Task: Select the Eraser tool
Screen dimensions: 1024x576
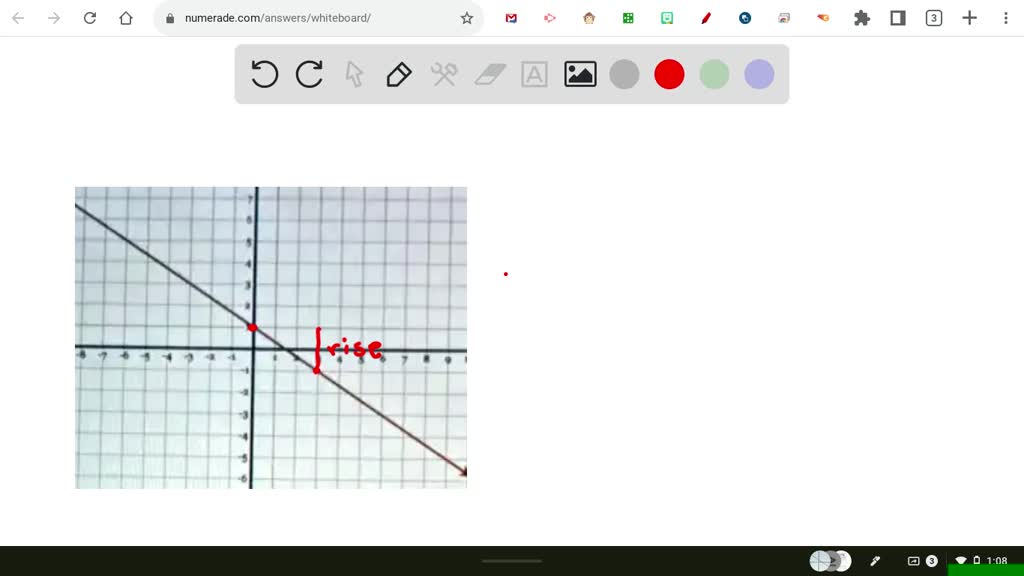Action: (488, 73)
